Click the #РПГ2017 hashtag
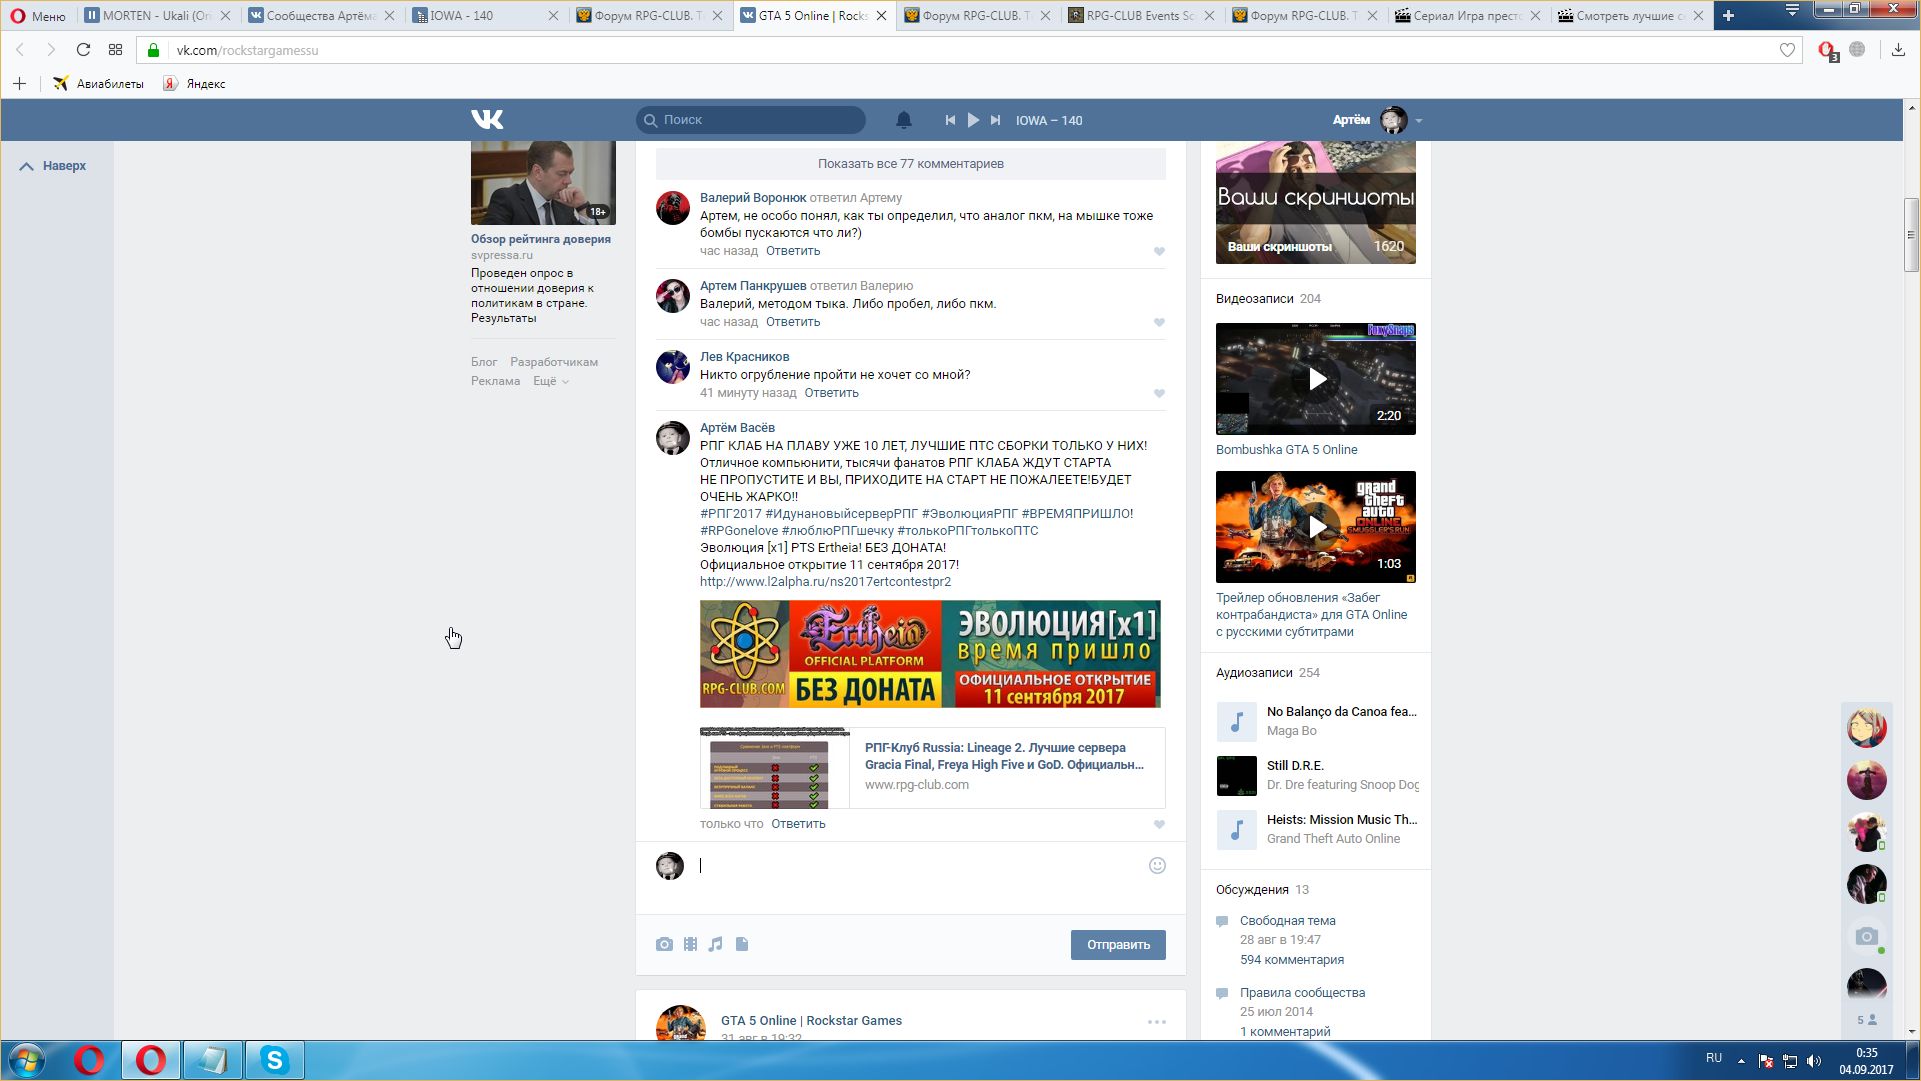The image size is (1921, 1081). point(731,514)
